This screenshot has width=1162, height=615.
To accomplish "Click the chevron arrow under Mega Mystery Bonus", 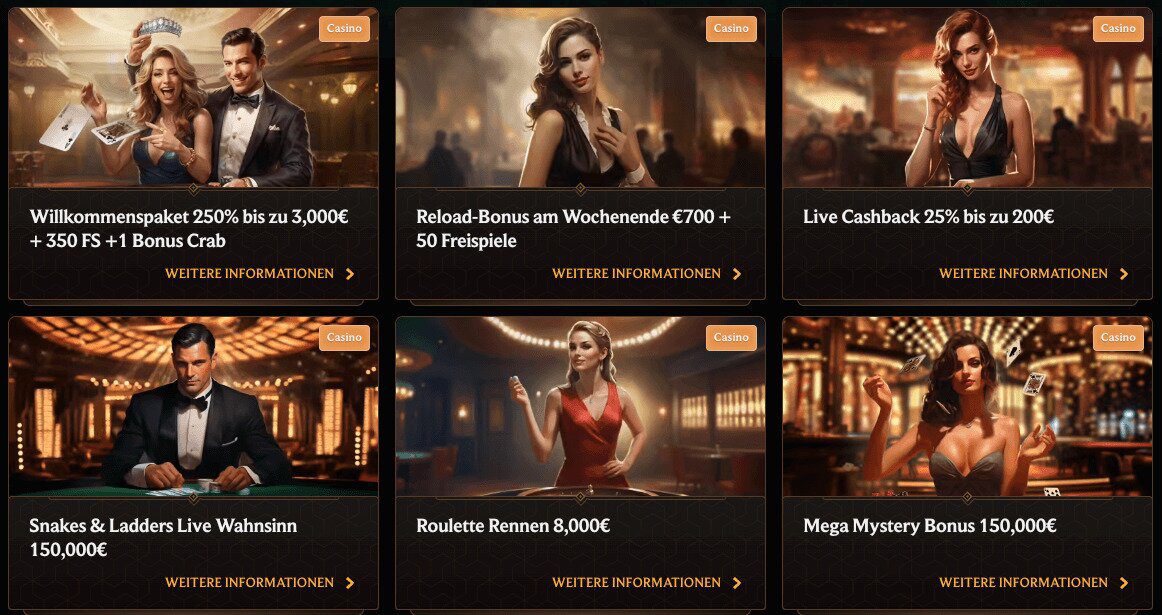I will tap(1124, 582).
